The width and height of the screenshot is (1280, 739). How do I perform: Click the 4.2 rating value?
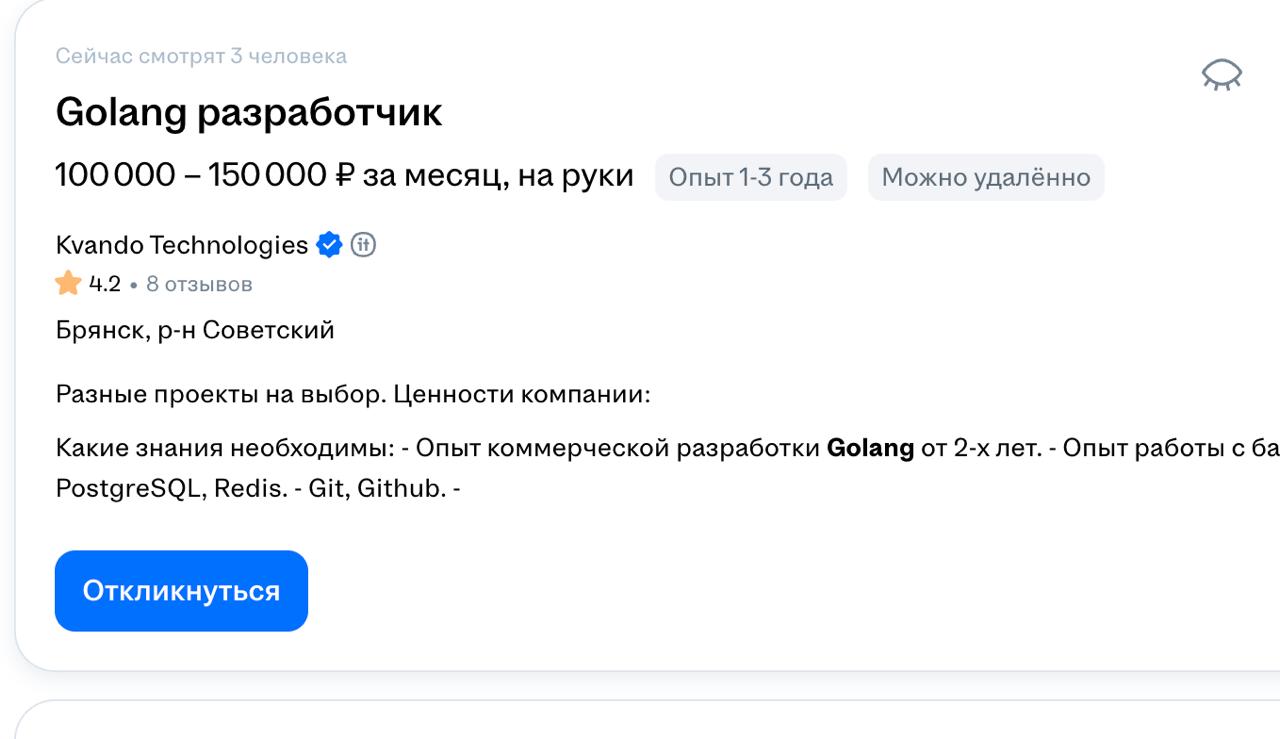(x=104, y=285)
